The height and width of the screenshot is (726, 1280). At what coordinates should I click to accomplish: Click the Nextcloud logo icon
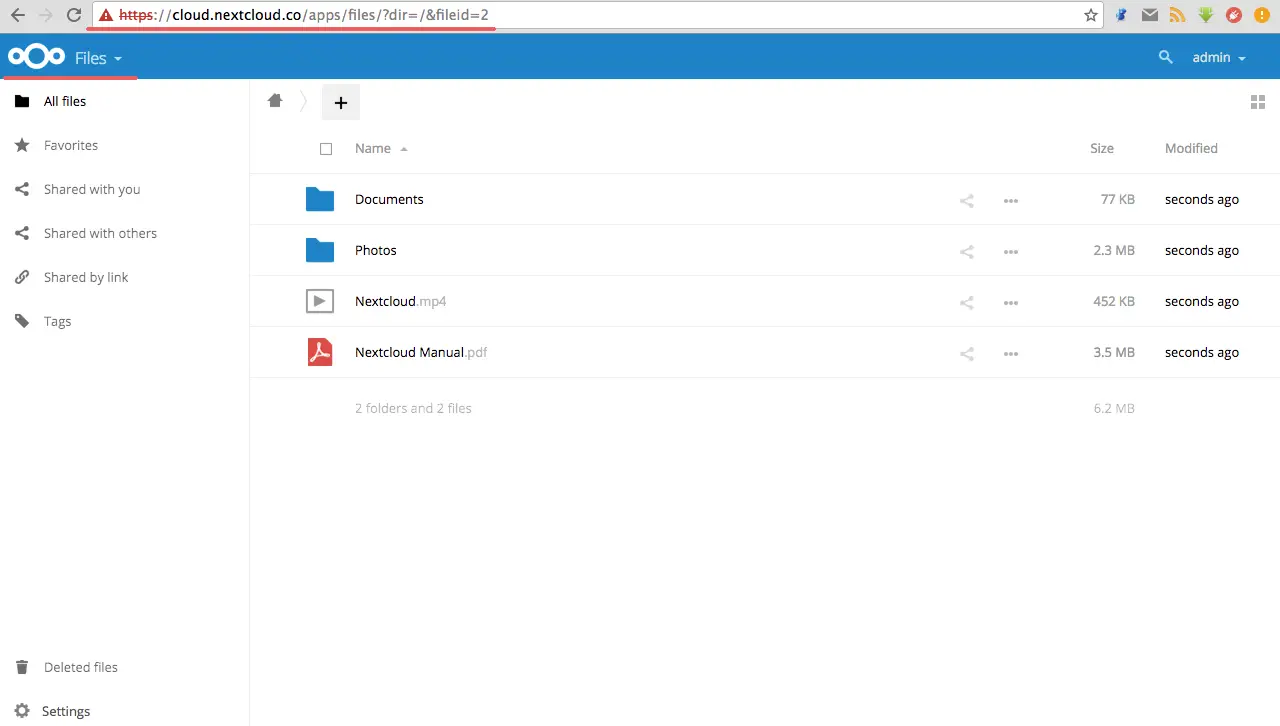[36, 57]
